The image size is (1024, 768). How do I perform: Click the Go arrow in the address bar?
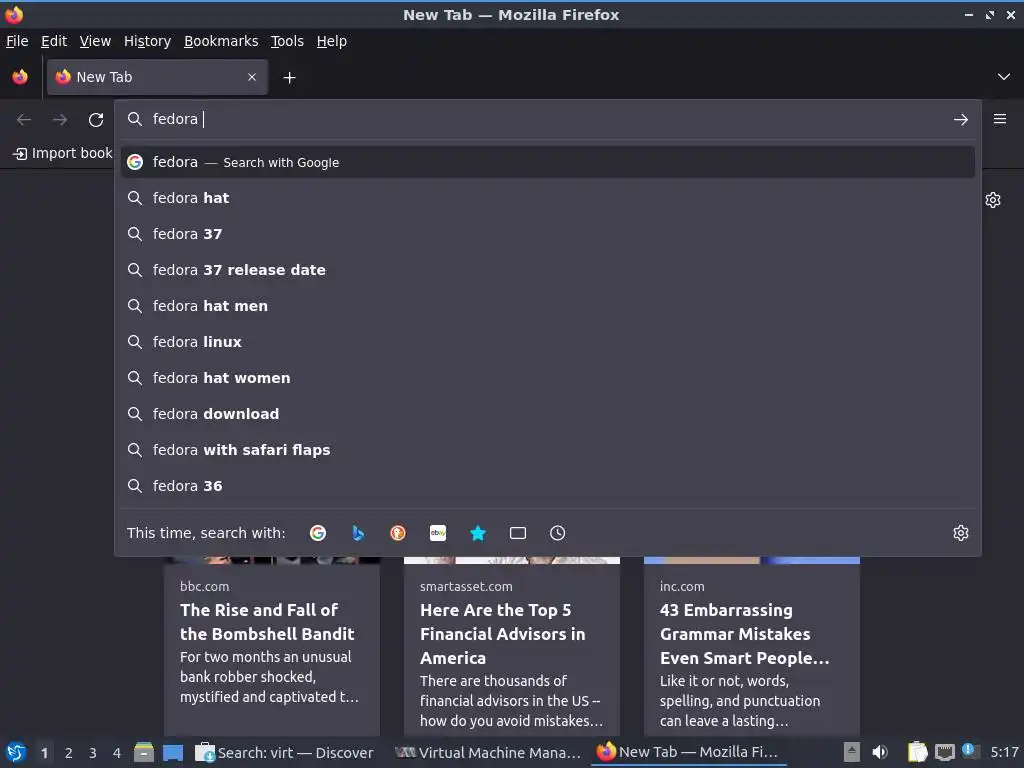point(960,120)
